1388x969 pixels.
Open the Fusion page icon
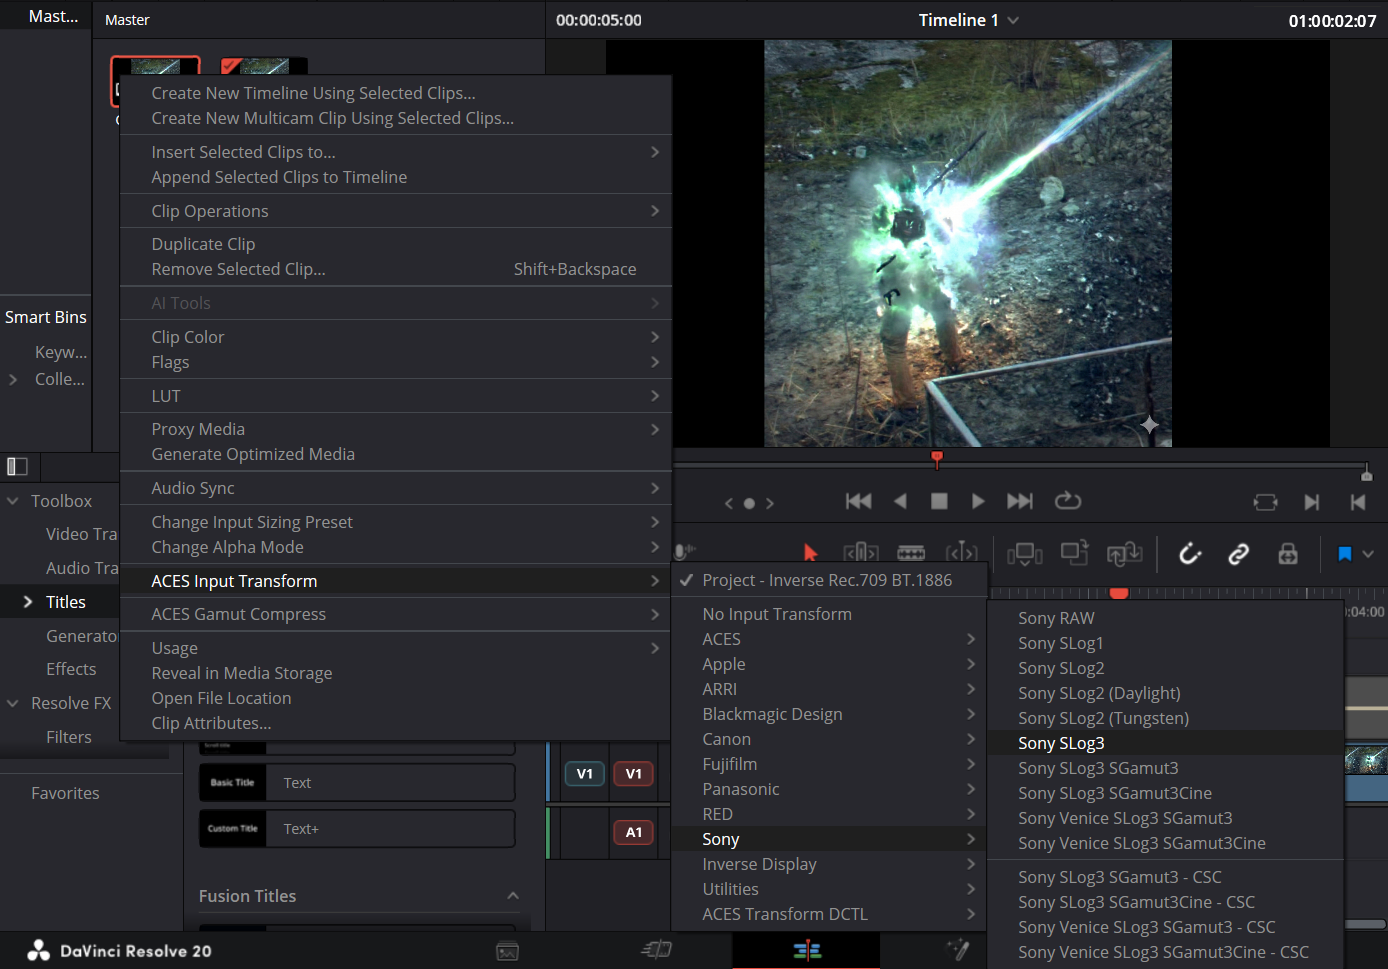coord(957,950)
